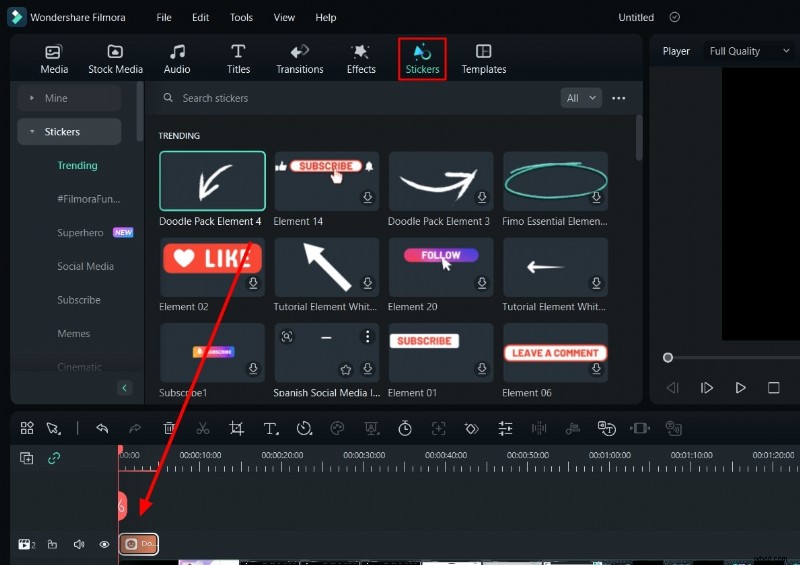The width and height of the screenshot is (800, 565).
Task: Open the adjust sliders tool
Action: [x=505, y=428]
